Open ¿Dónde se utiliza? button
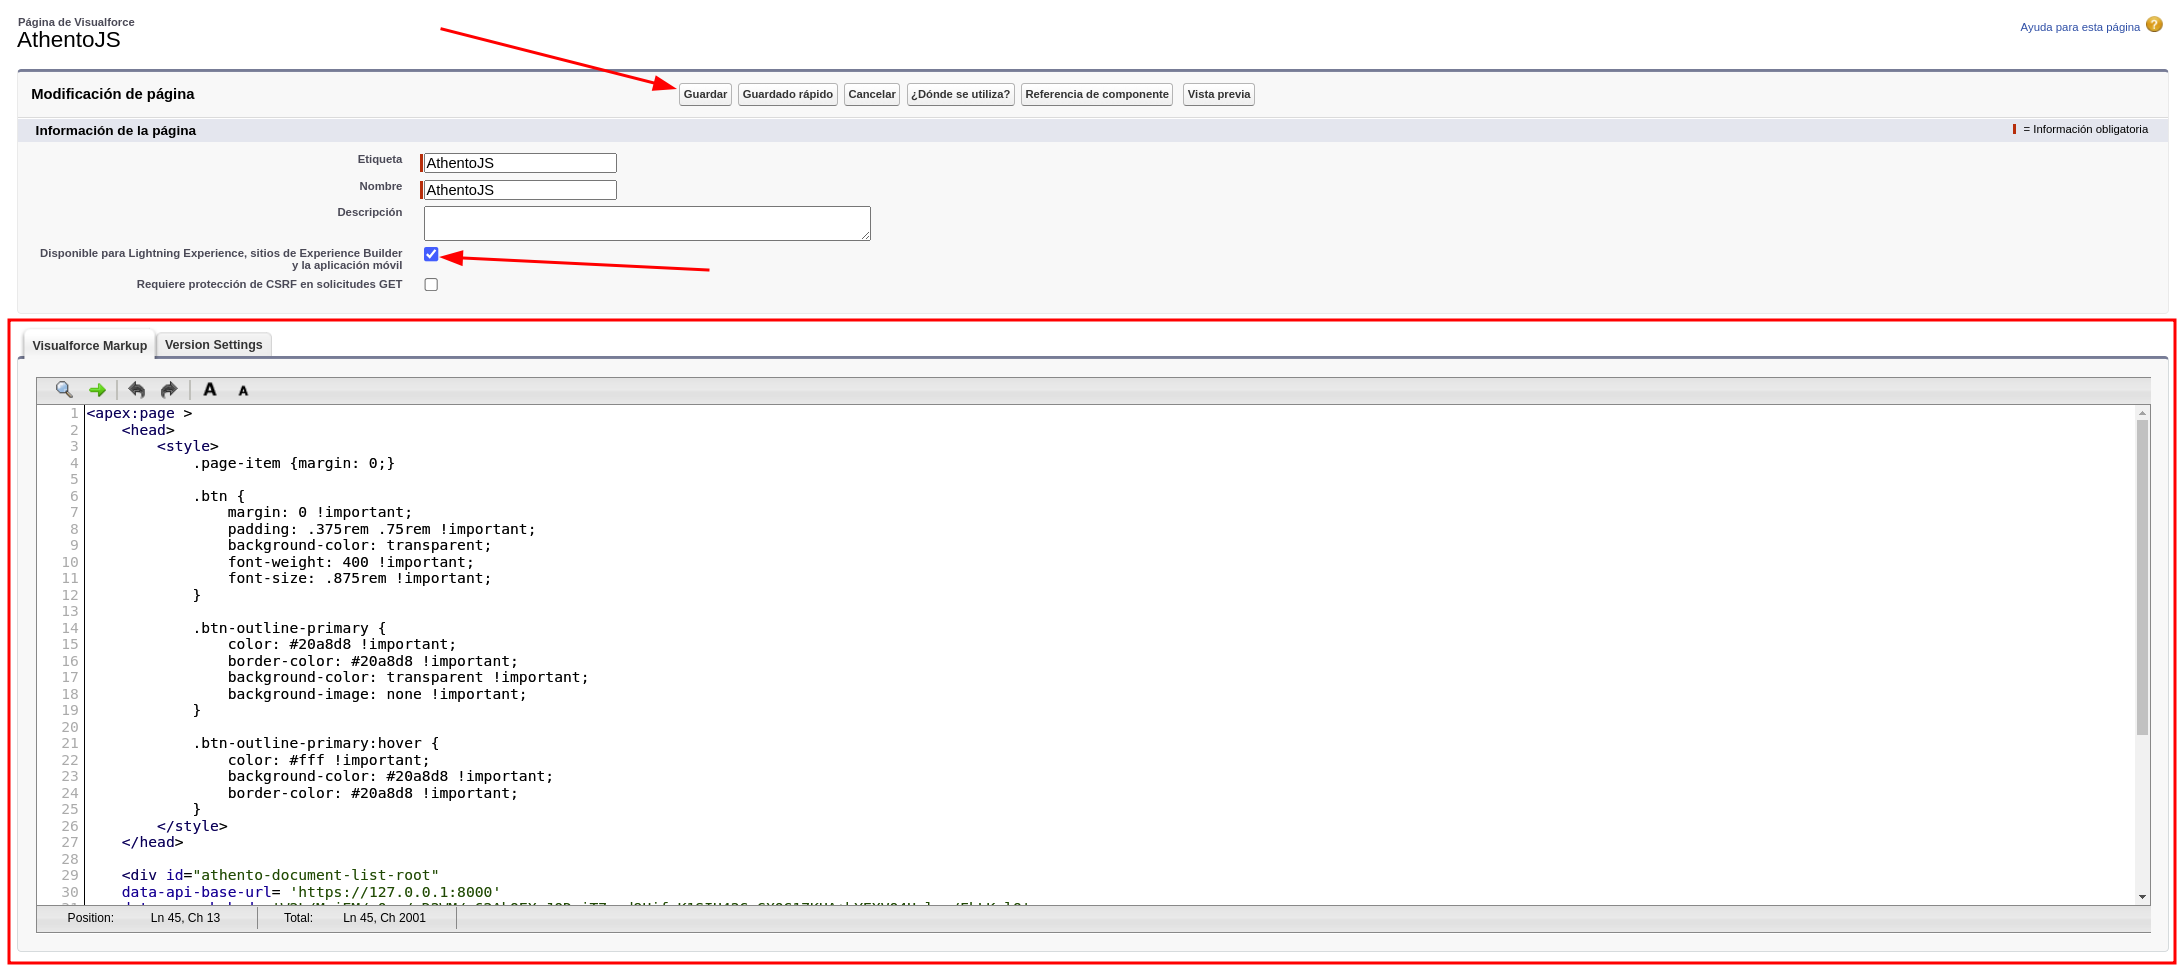This screenshot has width=2182, height=980. tap(960, 94)
